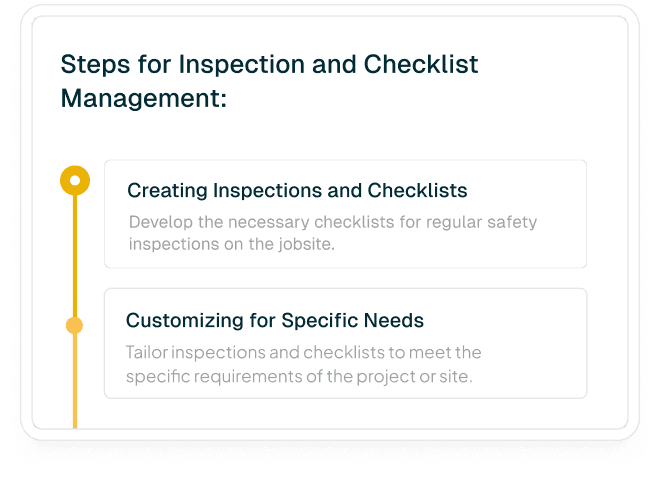This screenshot has height=478, width=660.
Task: Click the word "Creating" in the first card
Action: 165,190
